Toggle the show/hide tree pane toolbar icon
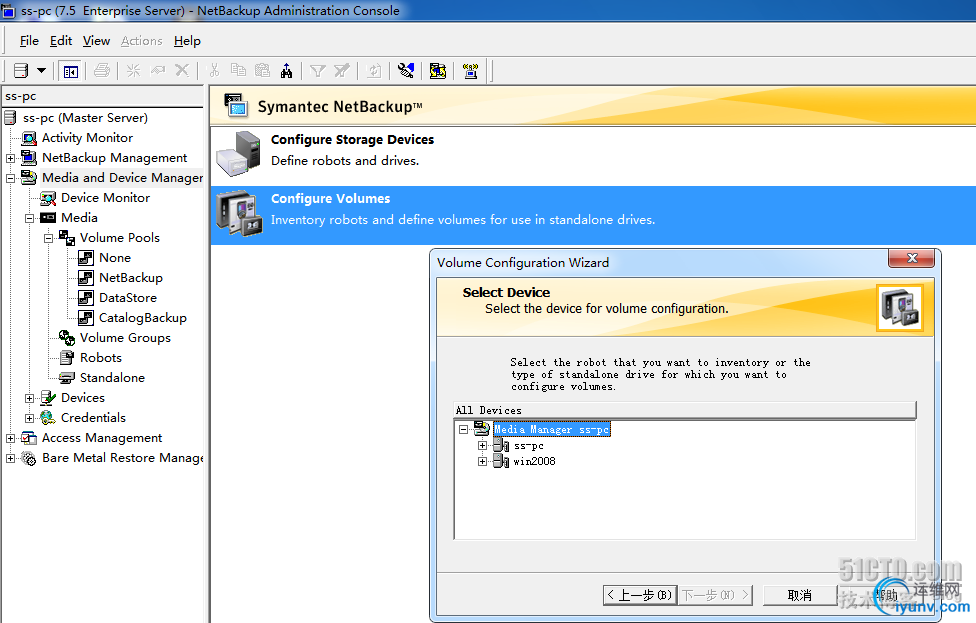976x623 pixels. click(x=70, y=72)
